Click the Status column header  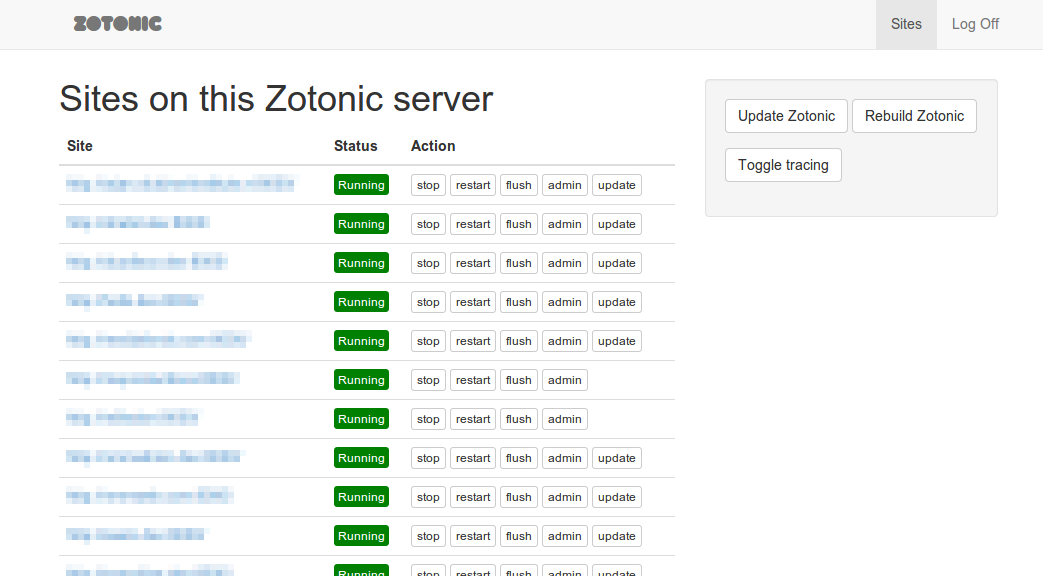click(355, 146)
